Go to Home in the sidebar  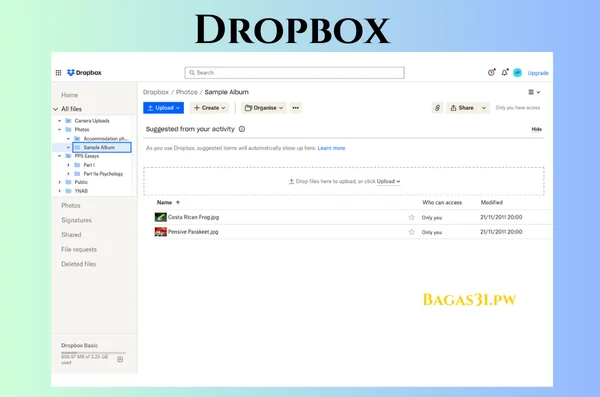coord(70,95)
